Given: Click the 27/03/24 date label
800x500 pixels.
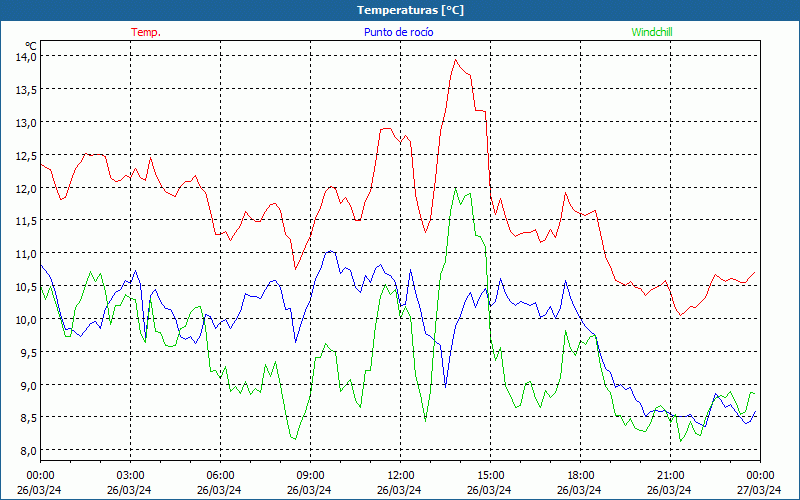Looking at the screenshot, I should click(x=759, y=490).
